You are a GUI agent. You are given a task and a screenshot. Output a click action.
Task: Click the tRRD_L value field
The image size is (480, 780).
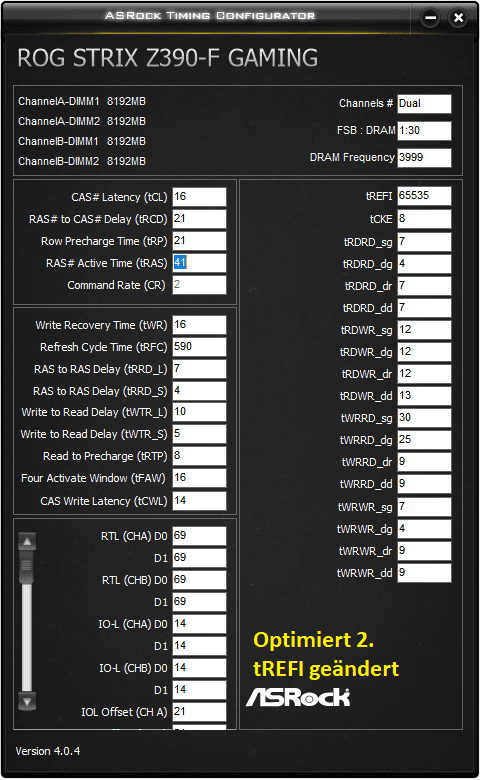(x=199, y=369)
